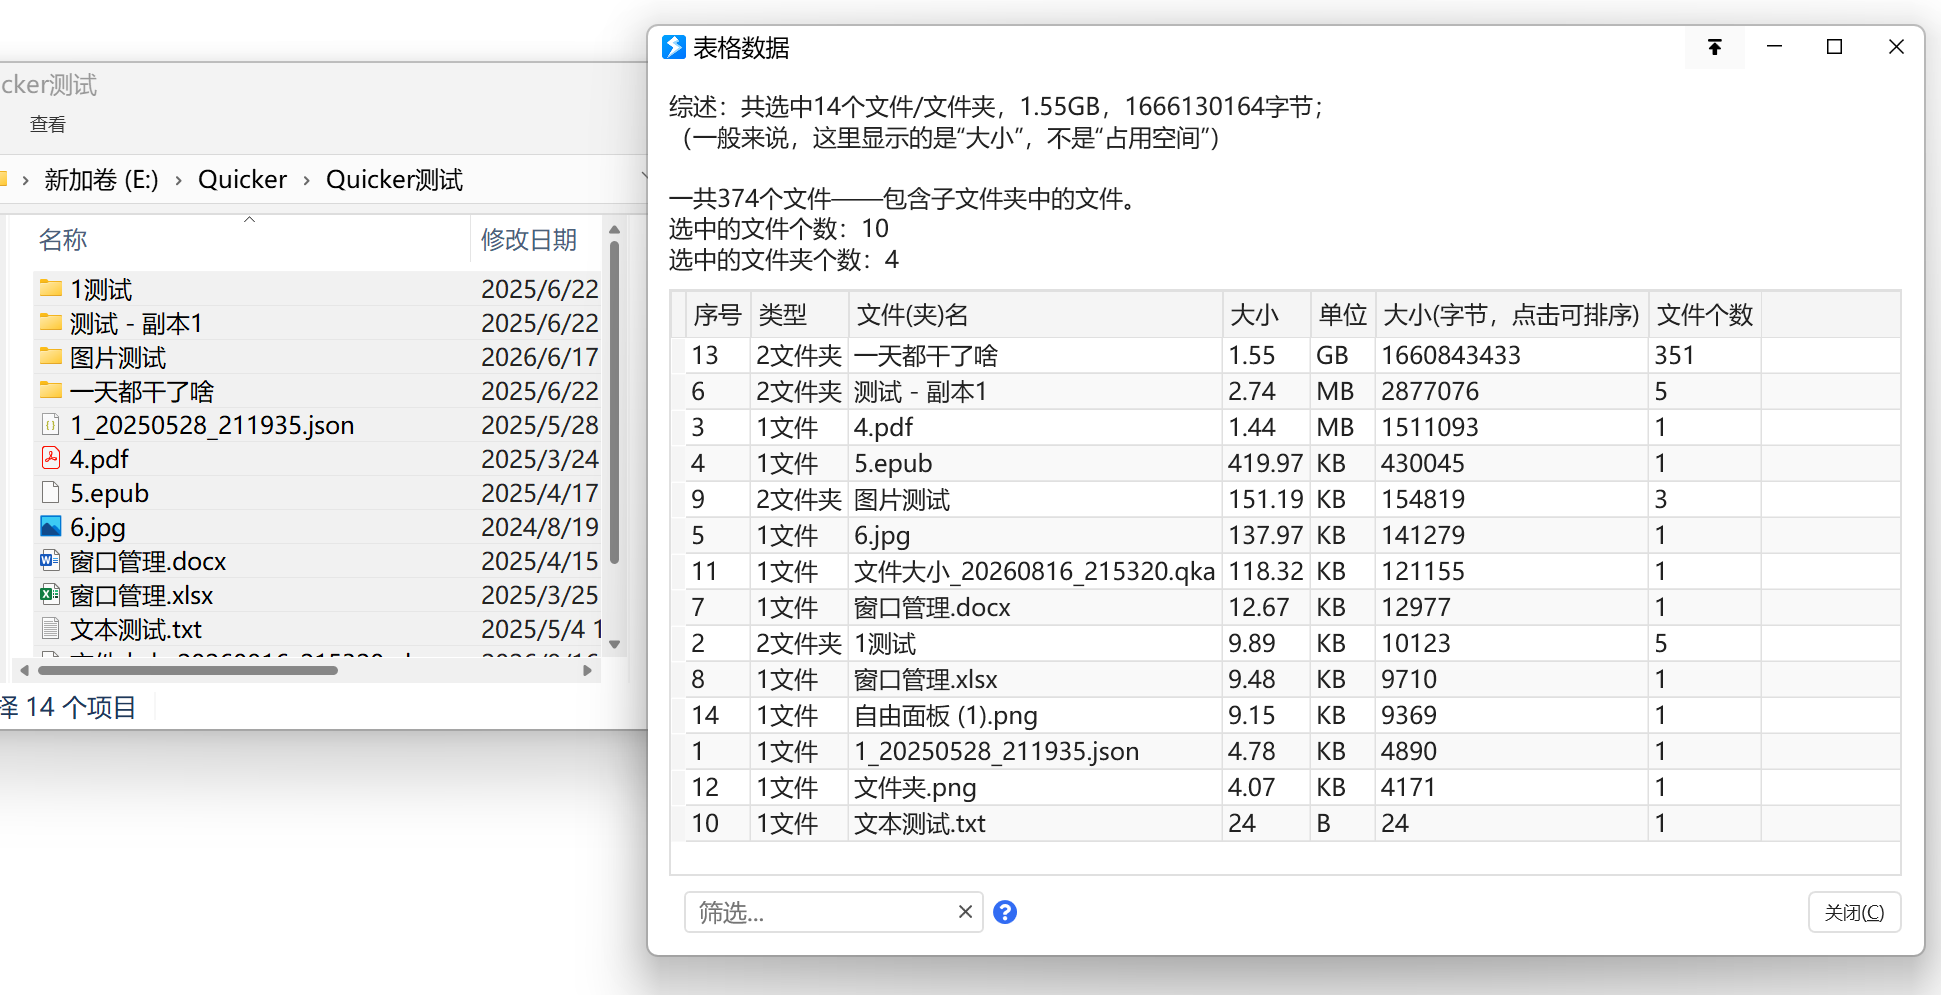Click the folder icon of 测试 - 副本1
Image resolution: width=1941 pixels, height=995 pixels.
(51, 323)
